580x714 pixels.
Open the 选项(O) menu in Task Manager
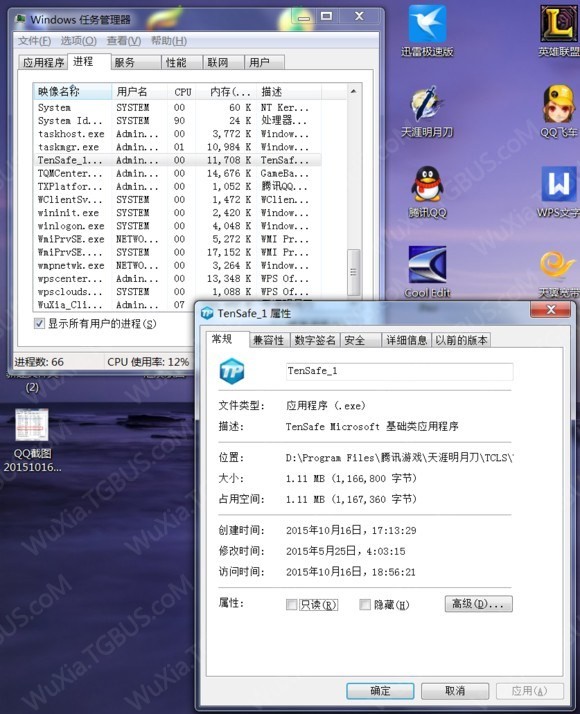(78, 41)
